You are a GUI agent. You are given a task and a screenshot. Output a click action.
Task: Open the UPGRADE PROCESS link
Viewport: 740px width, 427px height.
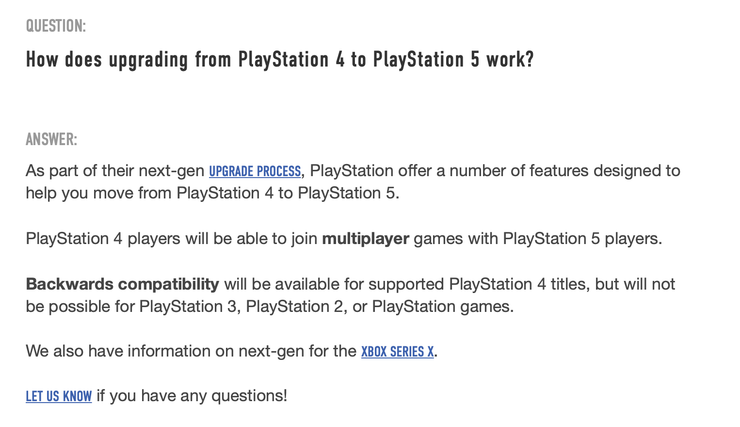coord(254,171)
